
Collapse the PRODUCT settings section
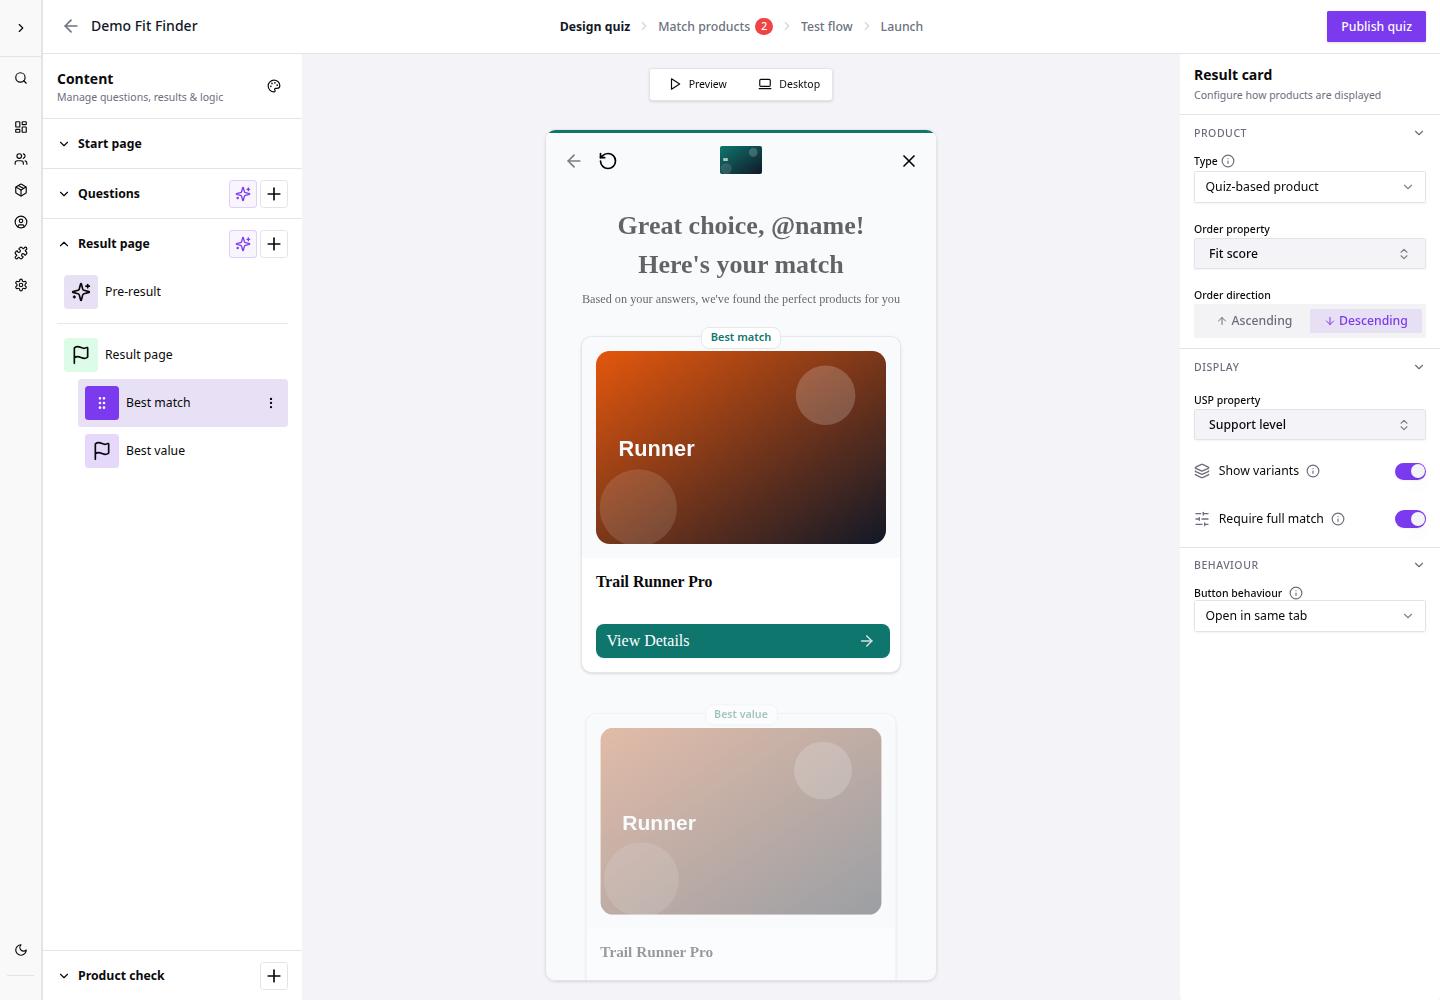tap(1418, 133)
